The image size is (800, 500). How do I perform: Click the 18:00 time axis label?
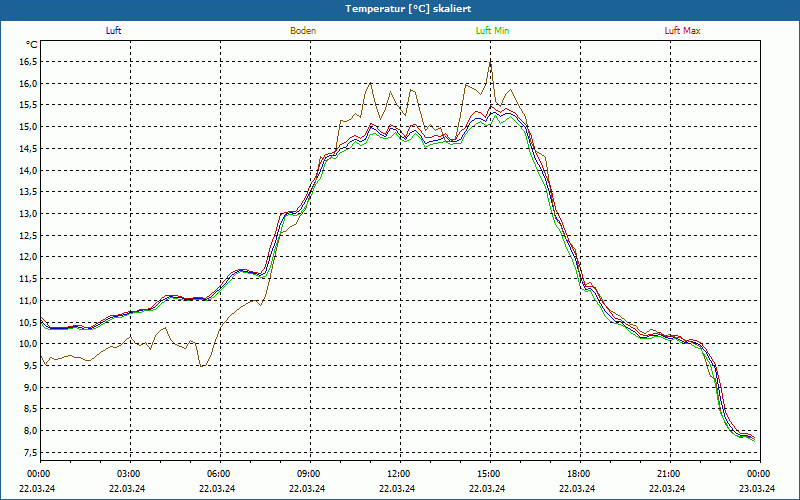(579, 474)
